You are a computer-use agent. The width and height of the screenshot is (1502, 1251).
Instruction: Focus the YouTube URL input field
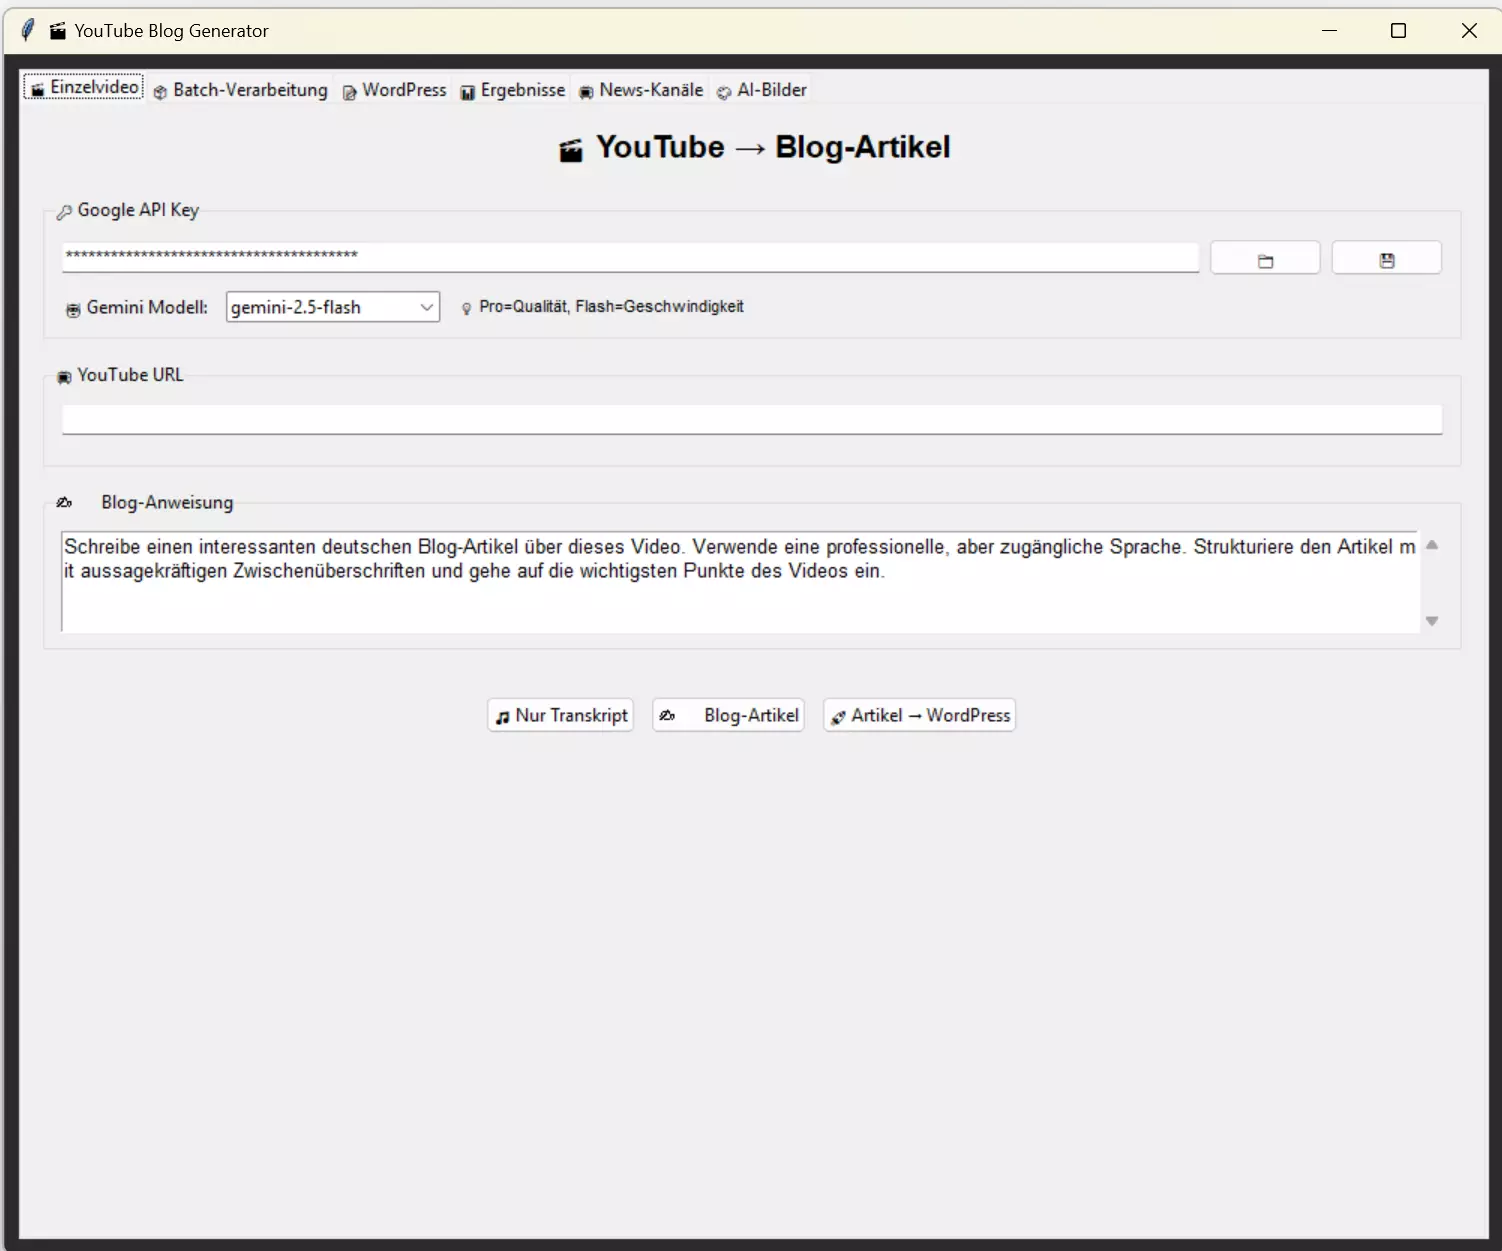click(752, 419)
